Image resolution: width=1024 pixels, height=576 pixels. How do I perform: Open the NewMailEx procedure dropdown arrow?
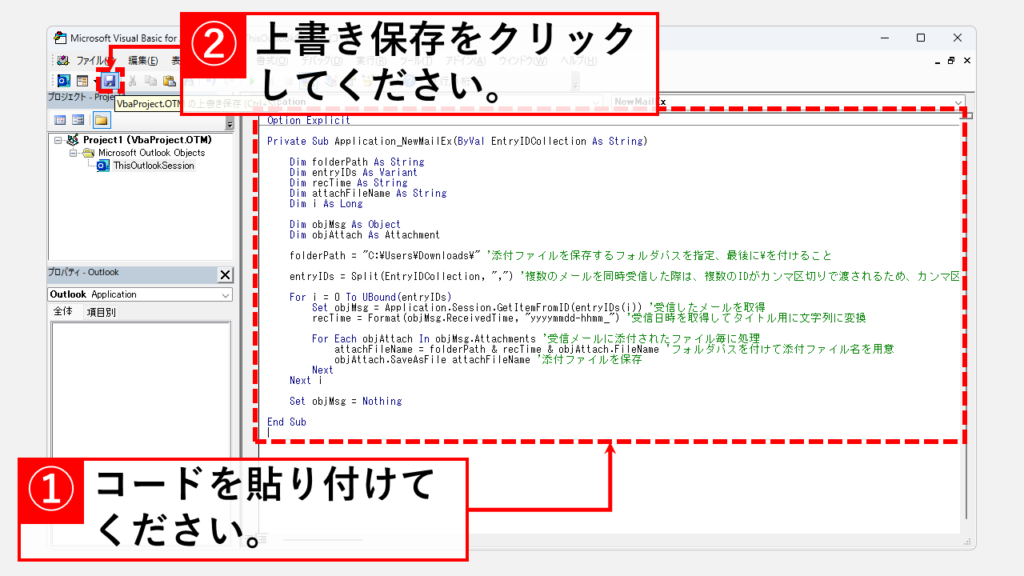pyautogui.click(x=958, y=103)
